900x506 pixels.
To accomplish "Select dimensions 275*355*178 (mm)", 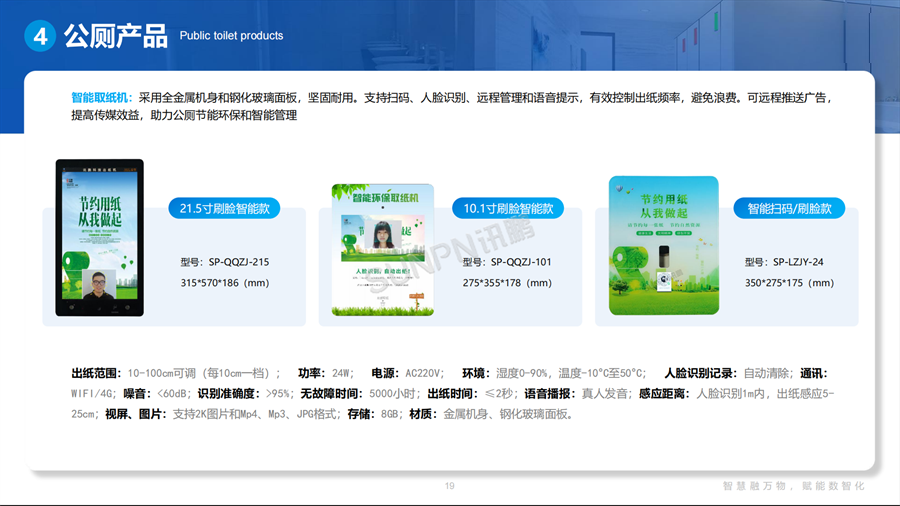I will tap(507, 283).
